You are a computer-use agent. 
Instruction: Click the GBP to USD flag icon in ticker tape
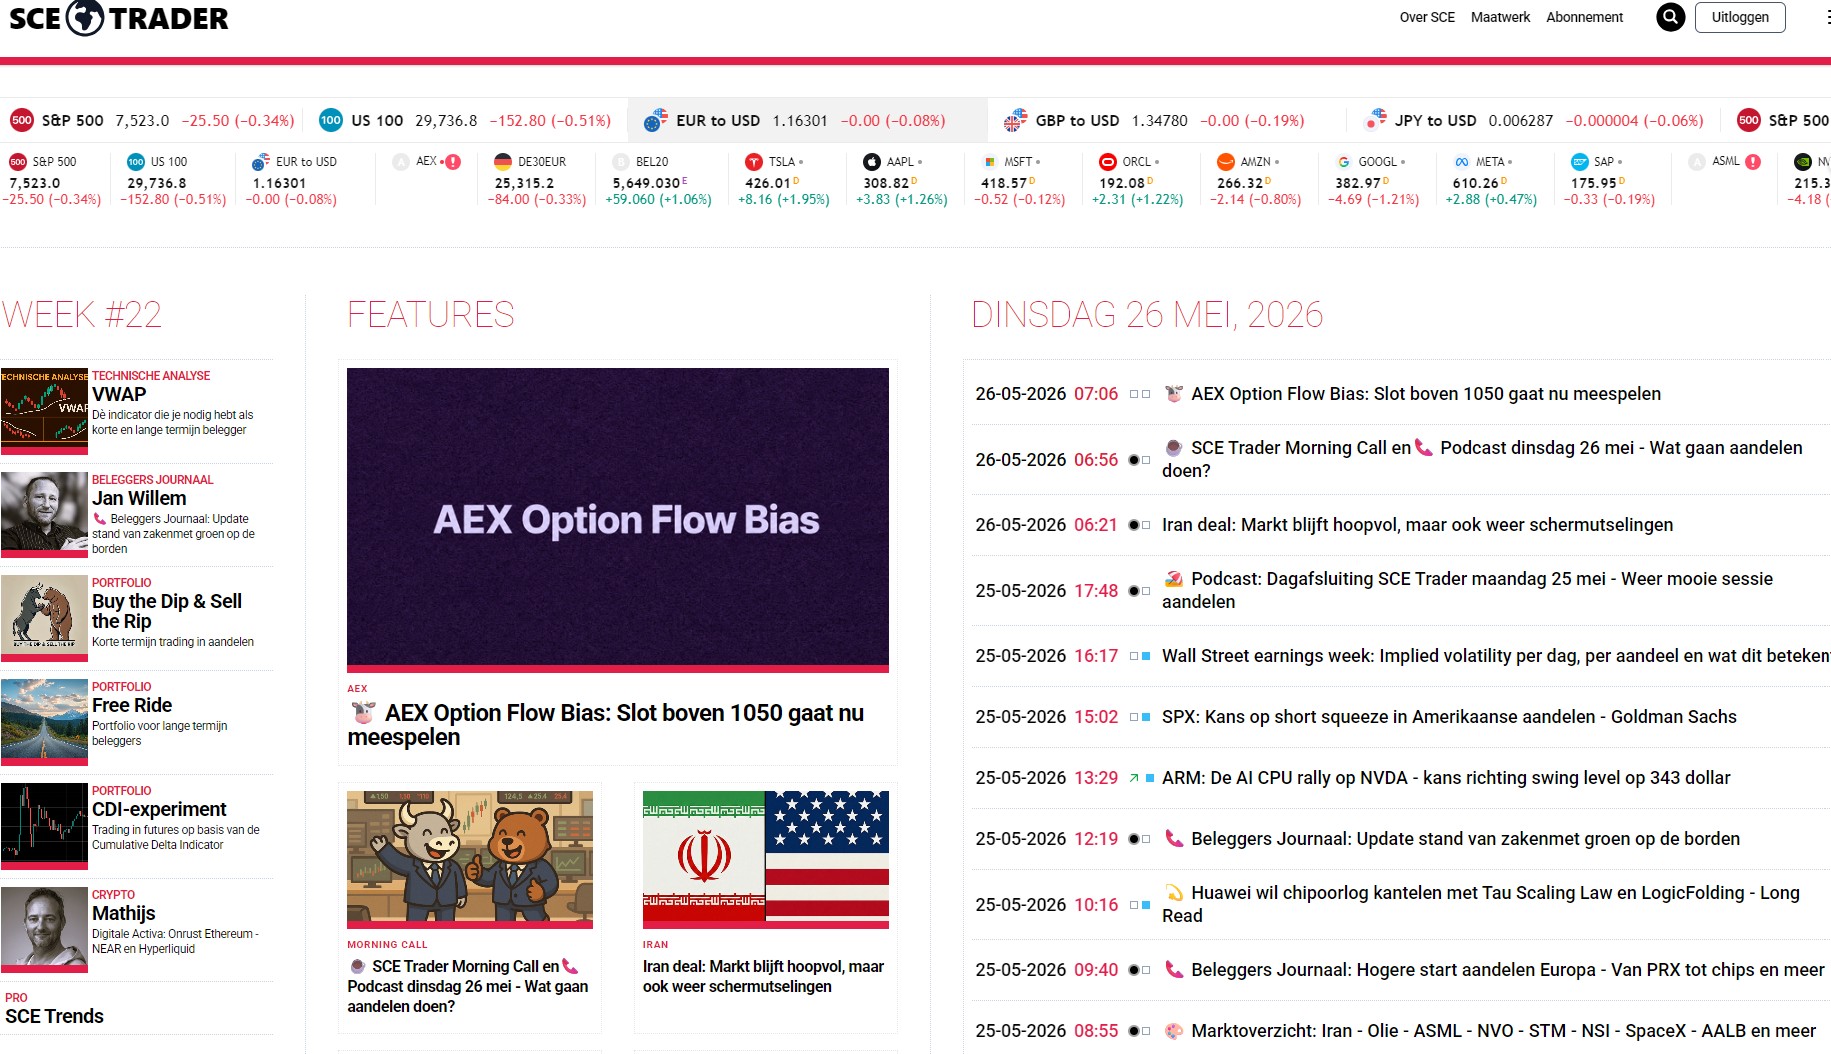[1015, 121]
